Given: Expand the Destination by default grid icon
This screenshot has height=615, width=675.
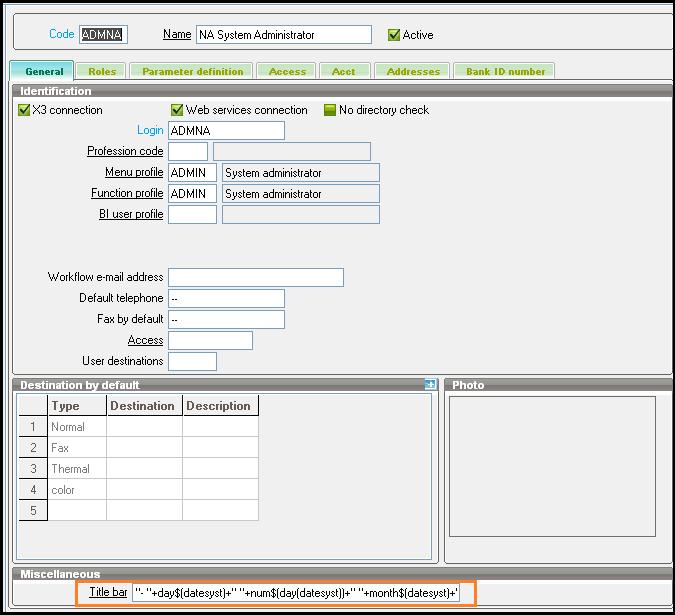Looking at the screenshot, I should [x=430, y=384].
